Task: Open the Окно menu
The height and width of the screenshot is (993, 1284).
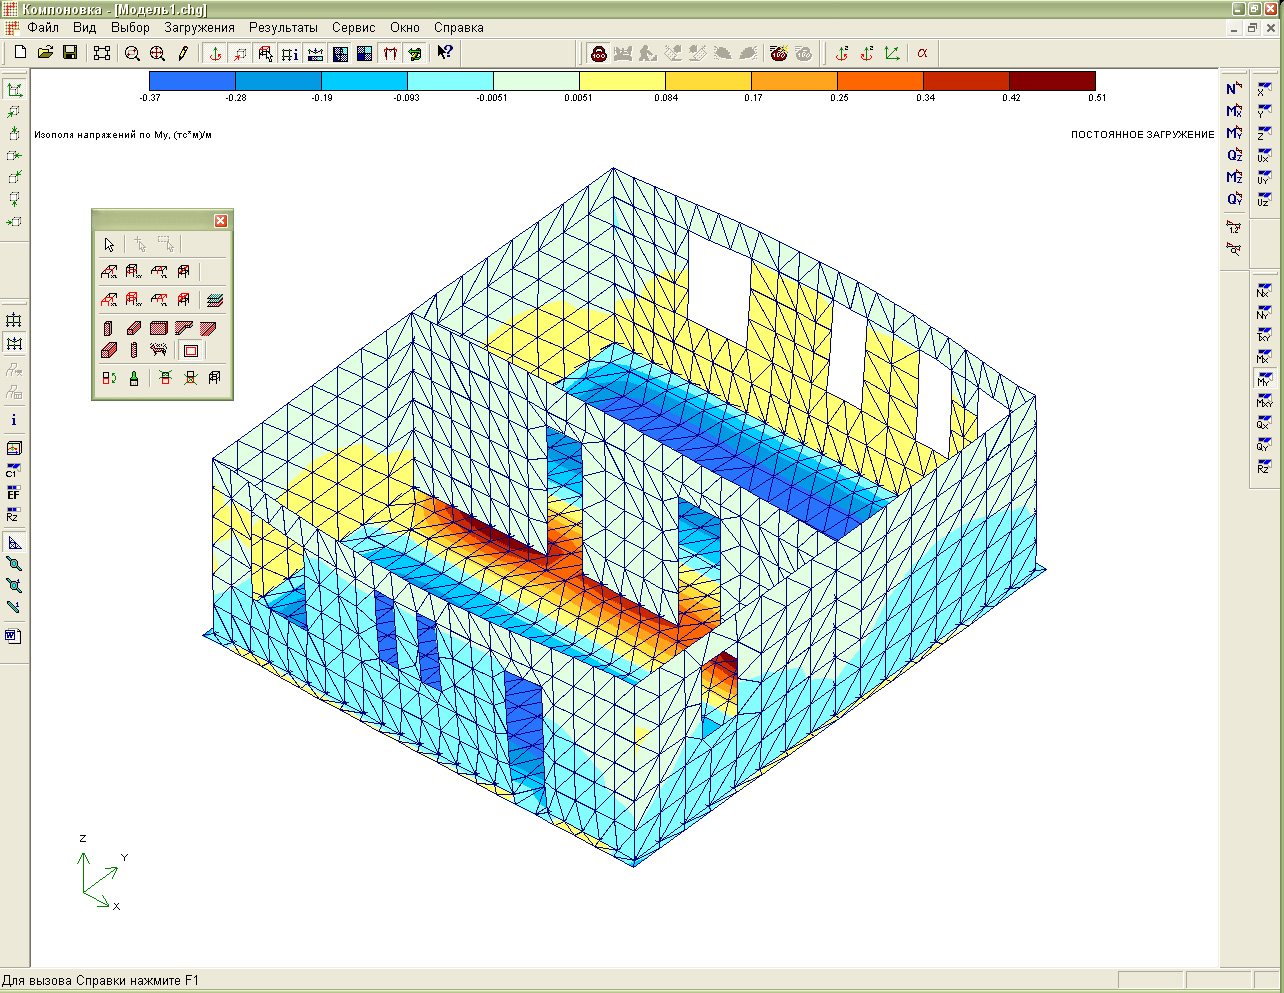Action: click(x=405, y=28)
